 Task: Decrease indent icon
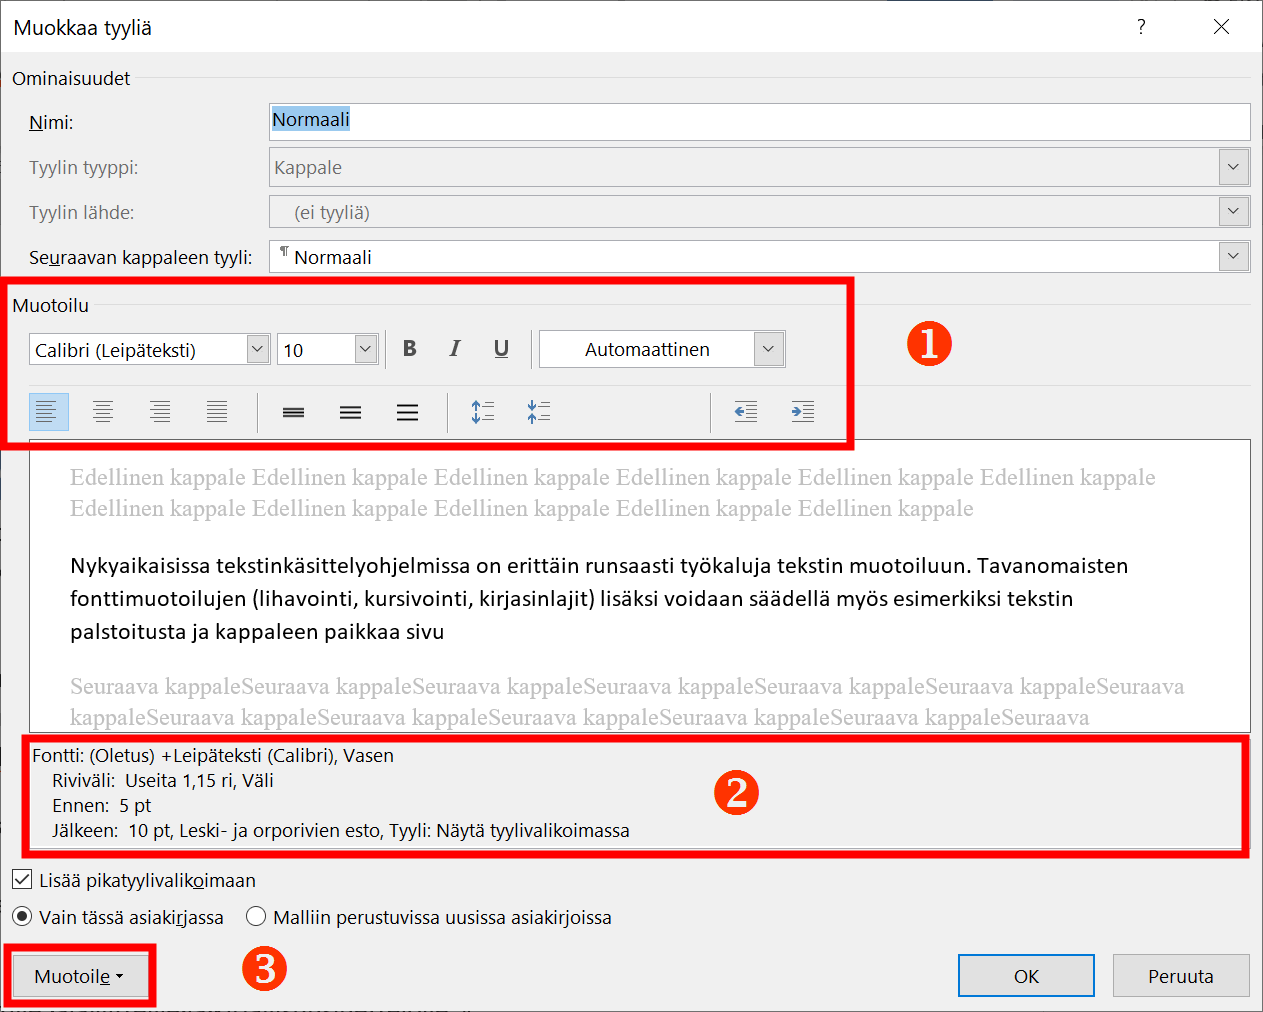coord(746,412)
